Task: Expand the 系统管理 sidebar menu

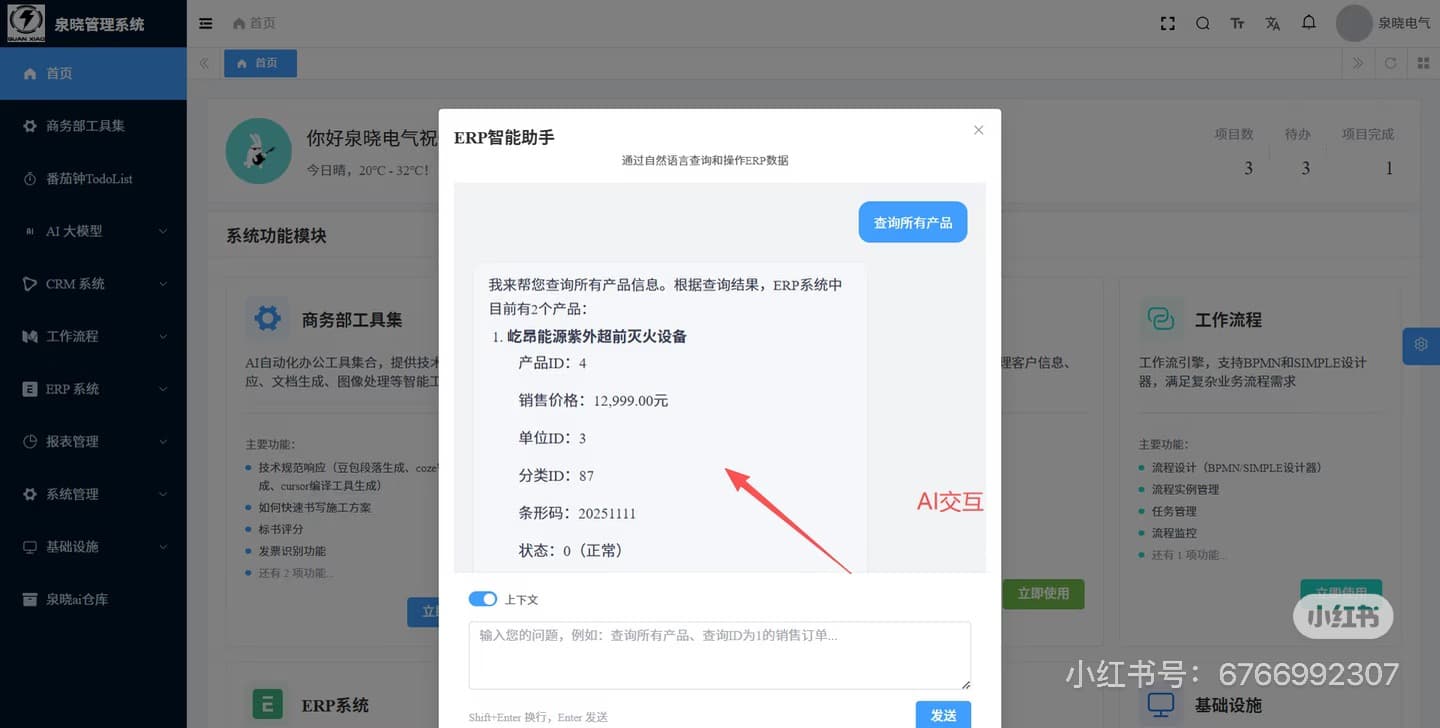Action: pyautogui.click(x=93, y=494)
